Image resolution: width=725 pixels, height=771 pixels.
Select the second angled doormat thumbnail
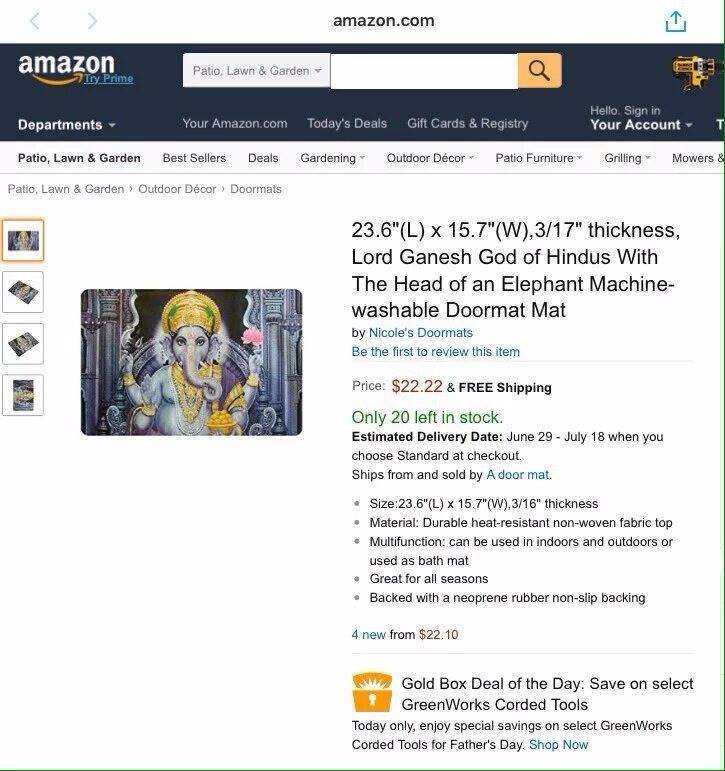coord(23,292)
